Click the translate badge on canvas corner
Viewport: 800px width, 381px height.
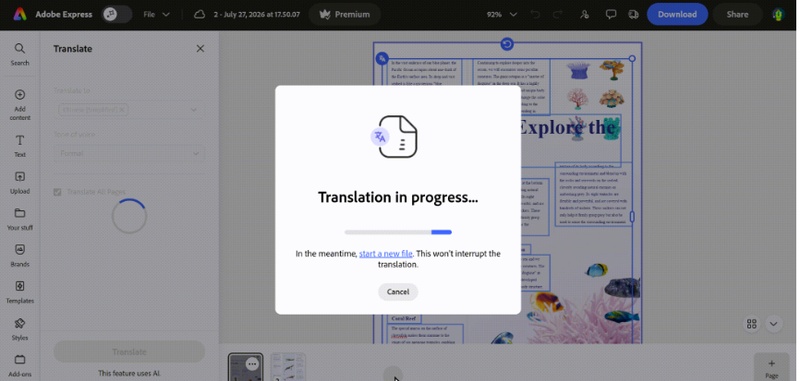382,59
